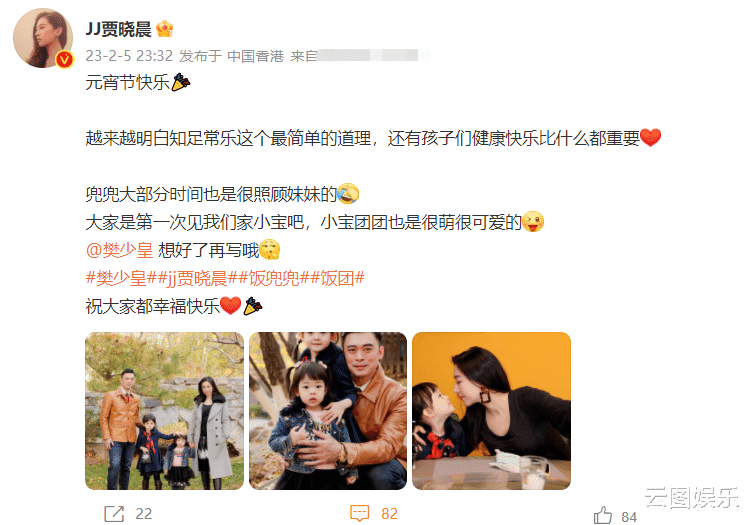Open the family-of-four outdoor photo

(x=164, y=411)
